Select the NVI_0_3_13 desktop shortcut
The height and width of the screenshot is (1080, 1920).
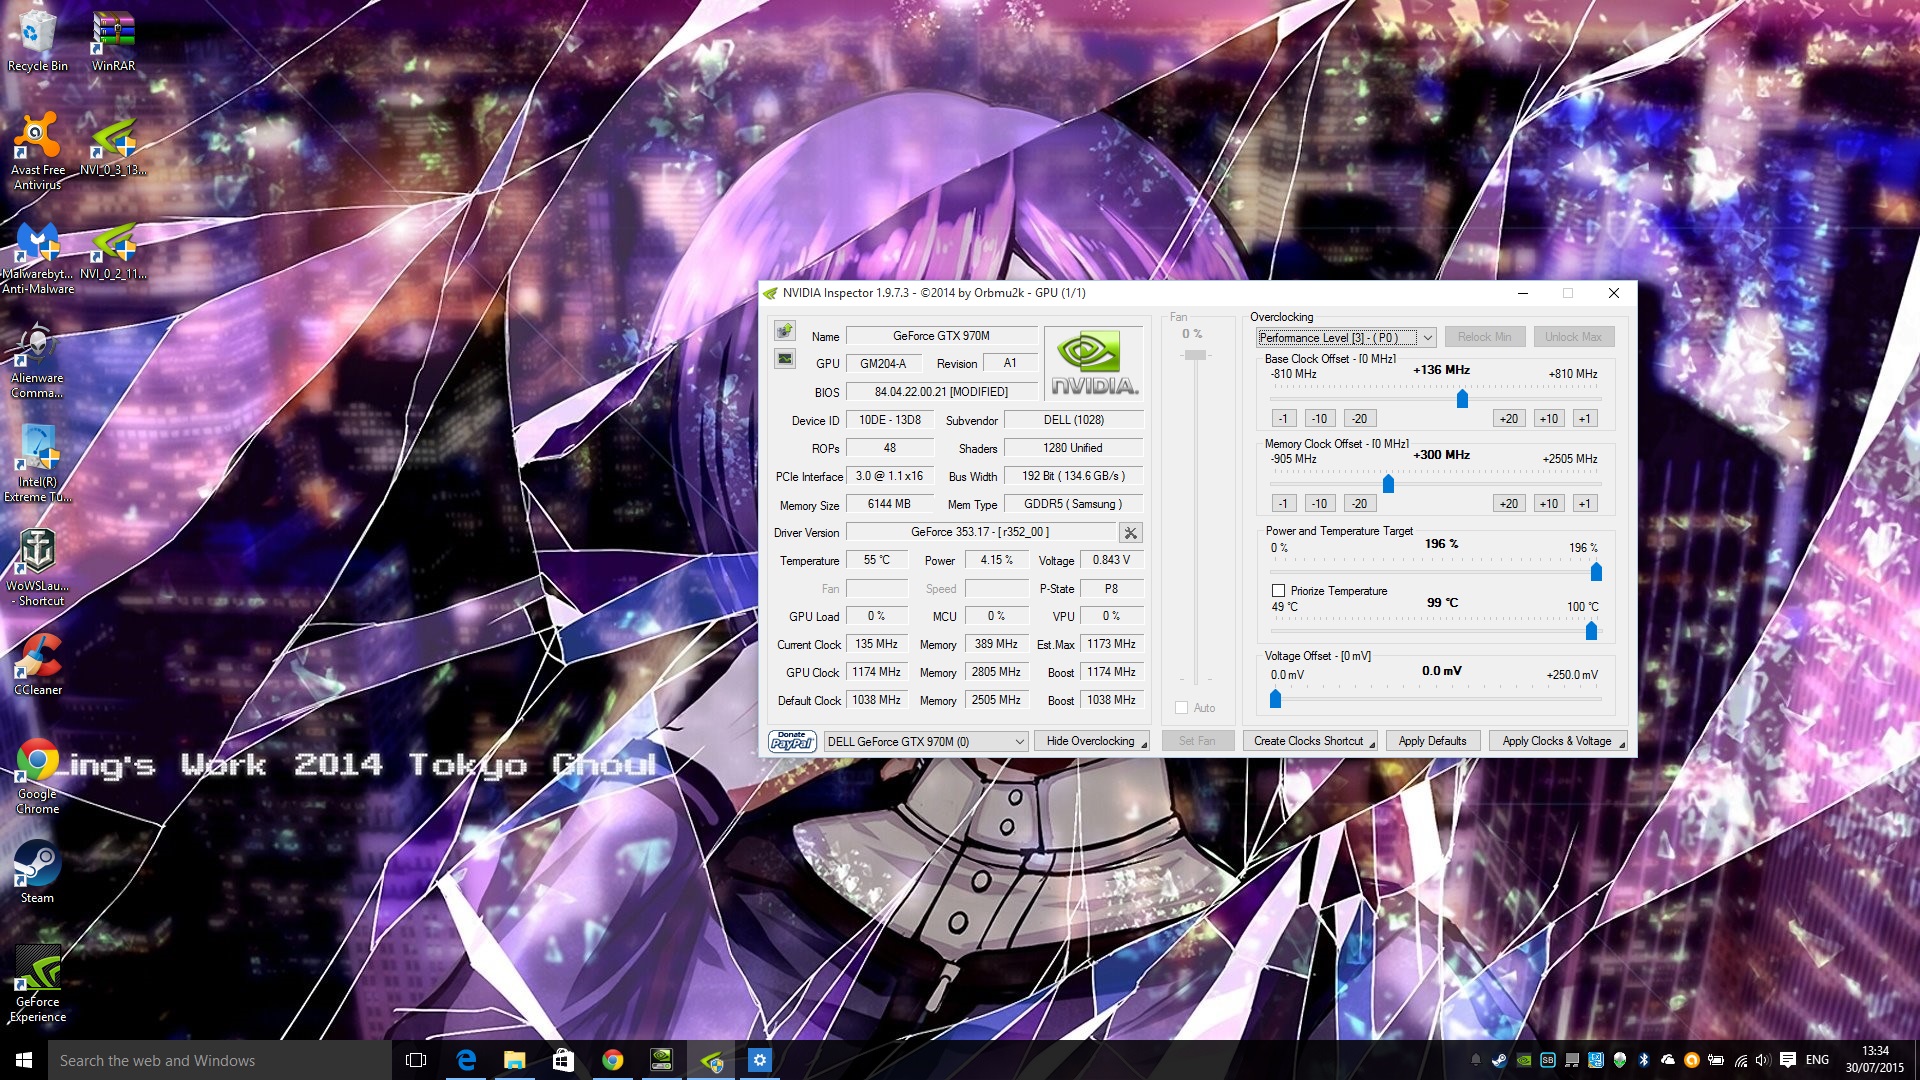(113, 145)
